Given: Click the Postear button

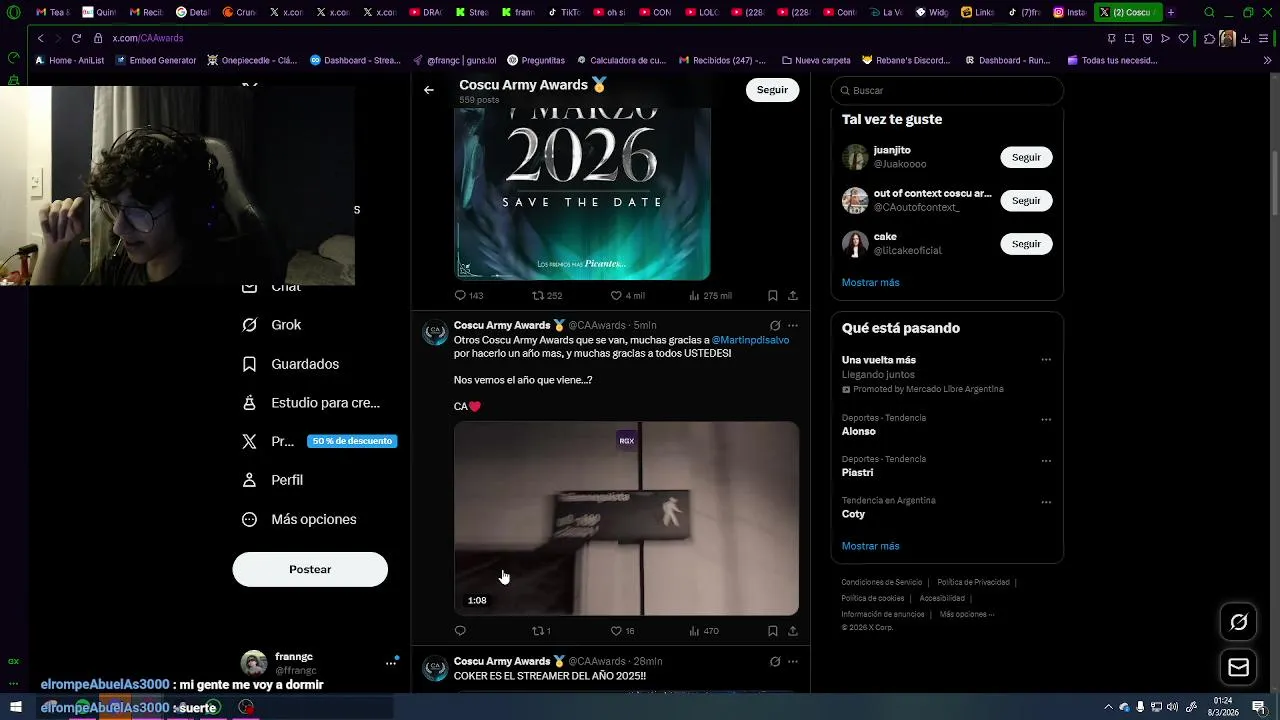Looking at the screenshot, I should tap(310, 569).
